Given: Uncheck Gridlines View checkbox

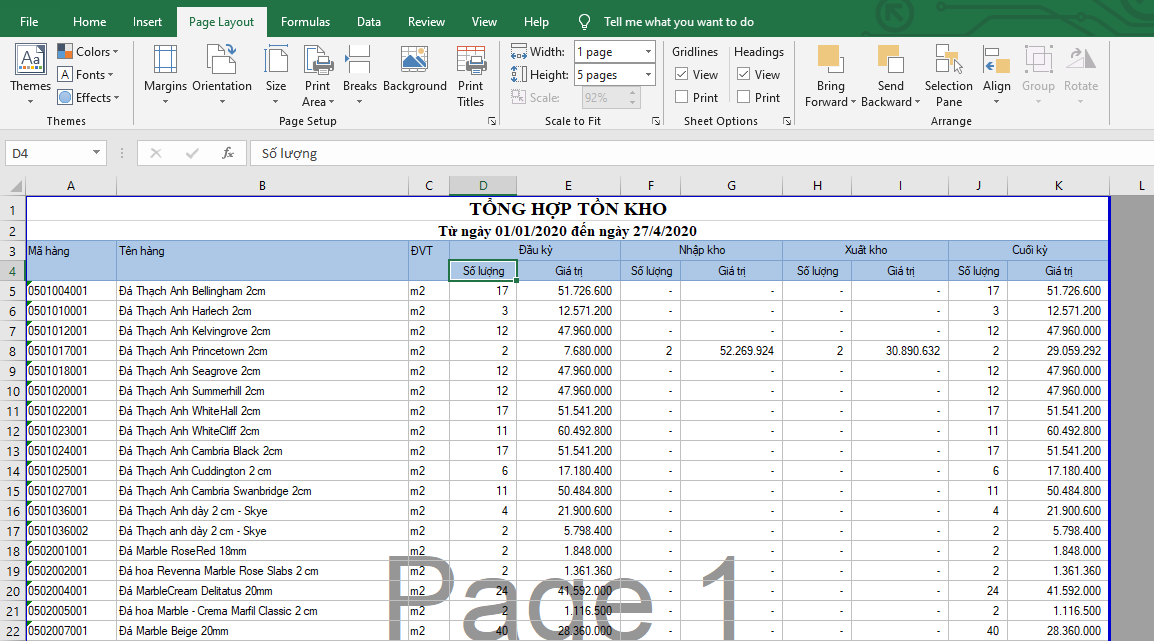Looking at the screenshot, I should point(682,74).
